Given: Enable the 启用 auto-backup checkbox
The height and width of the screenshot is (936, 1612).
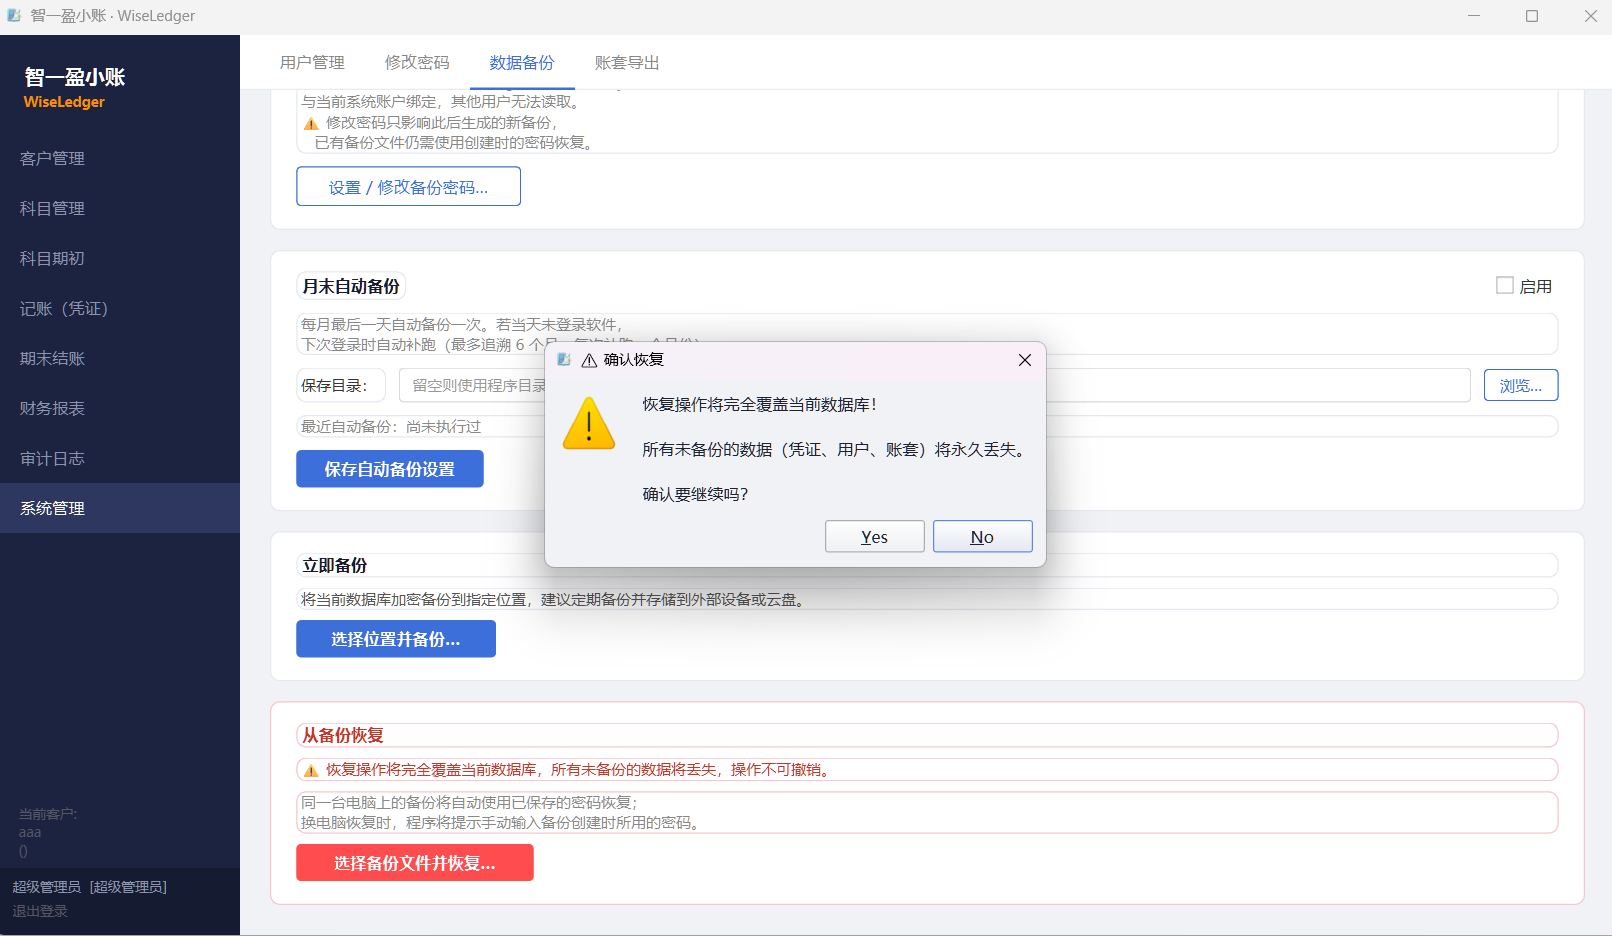Looking at the screenshot, I should (1505, 286).
